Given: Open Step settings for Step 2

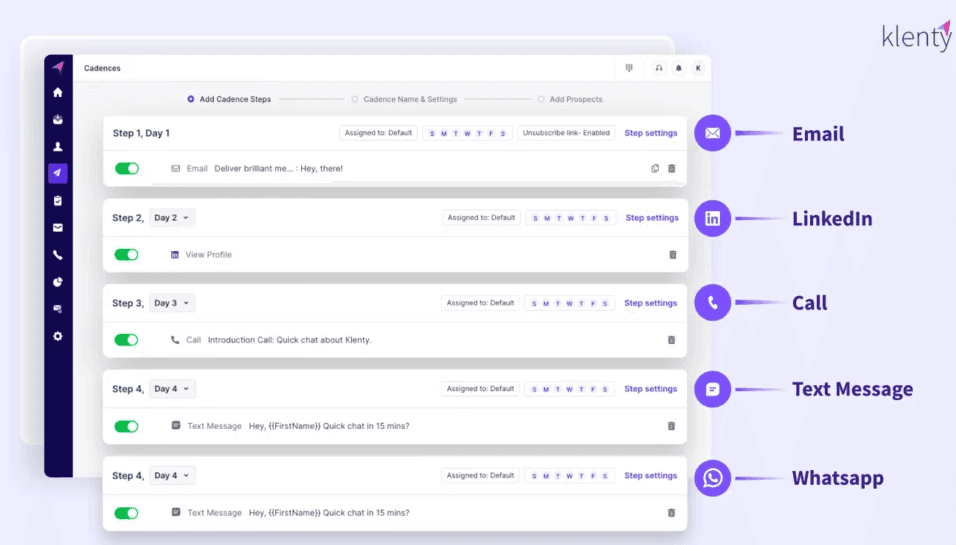Looking at the screenshot, I should tap(652, 218).
